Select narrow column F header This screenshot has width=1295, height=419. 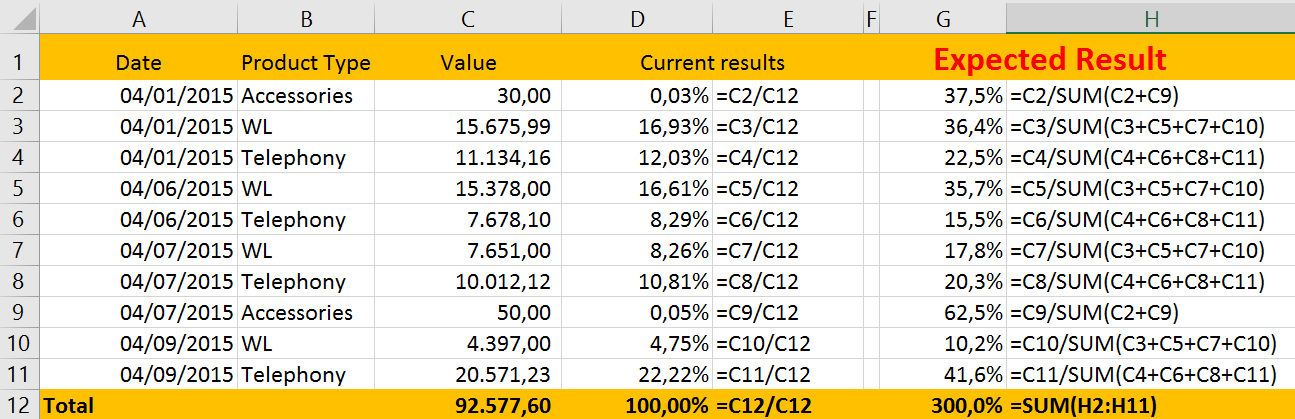click(870, 17)
